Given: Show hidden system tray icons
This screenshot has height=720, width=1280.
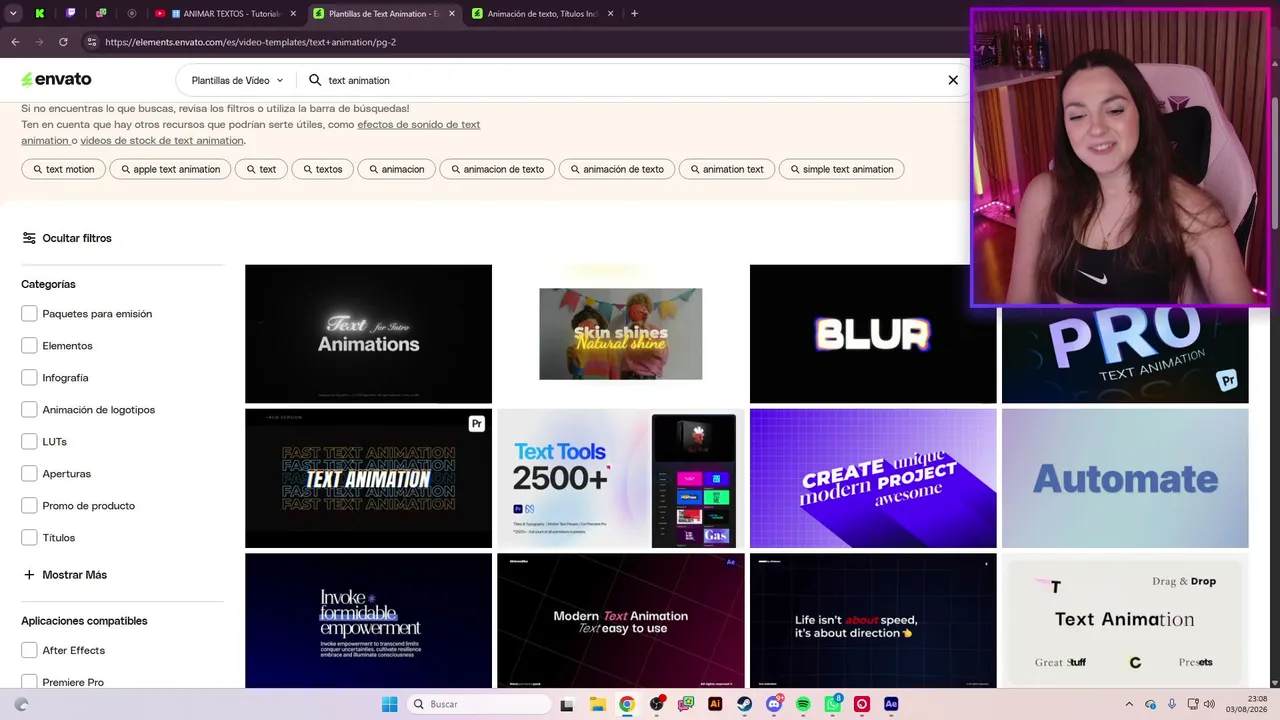Looking at the screenshot, I should (x=1129, y=704).
